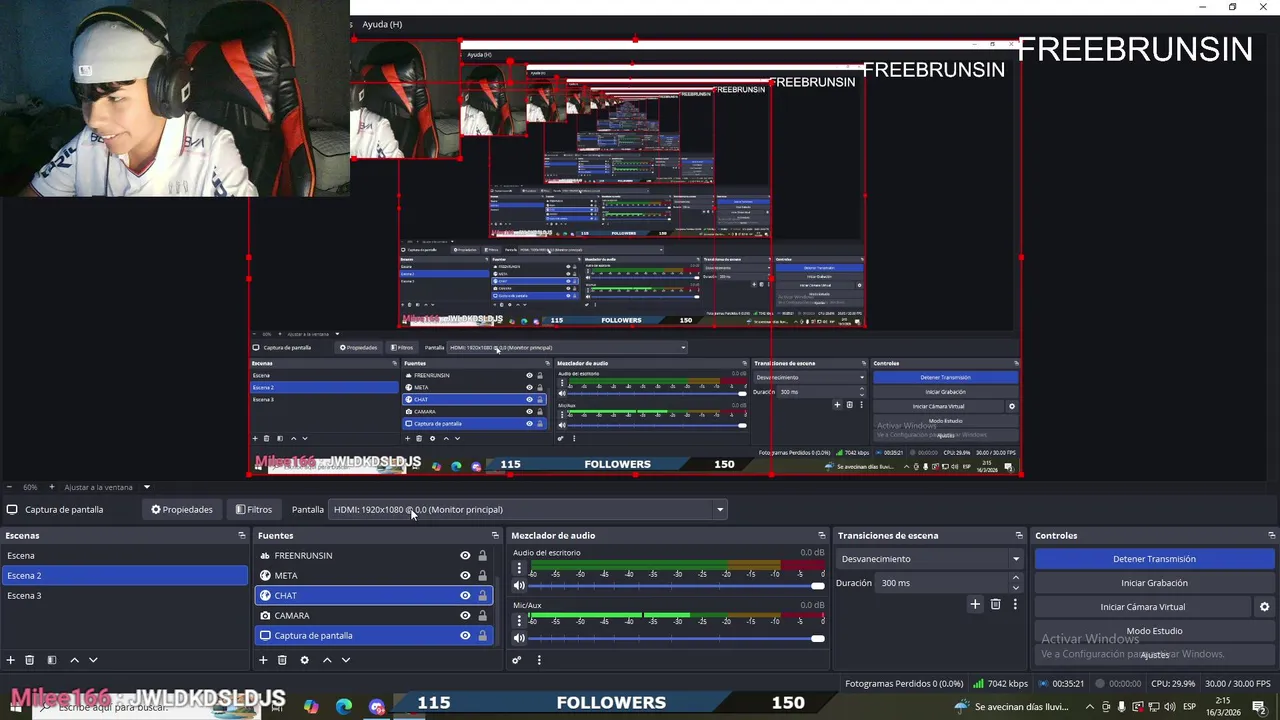1280x720 pixels.
Task: Open the Pantalla monitor dropdown
Action: click(x=528, y=509)
